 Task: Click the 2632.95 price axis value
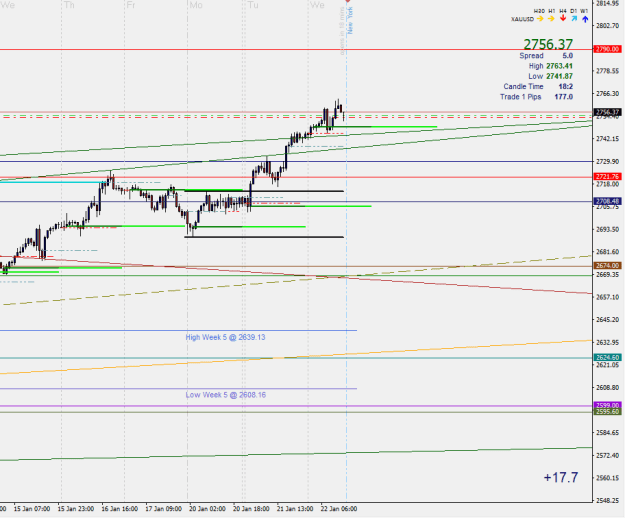click(607, 342)
